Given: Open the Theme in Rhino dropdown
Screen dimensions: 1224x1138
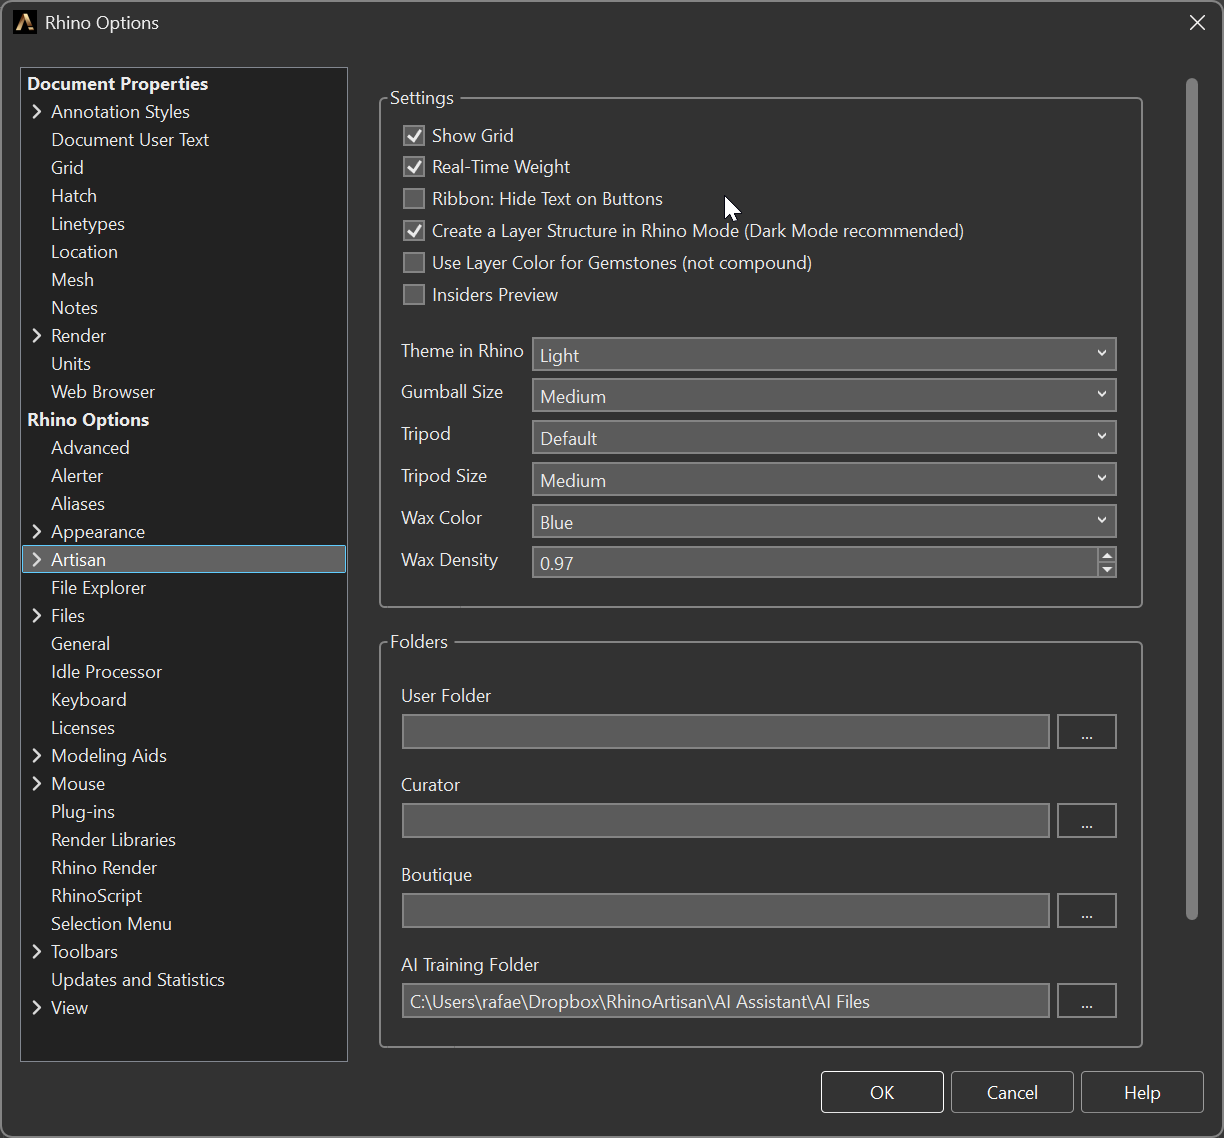Looking at the screenshot, I should coord(824,354).
